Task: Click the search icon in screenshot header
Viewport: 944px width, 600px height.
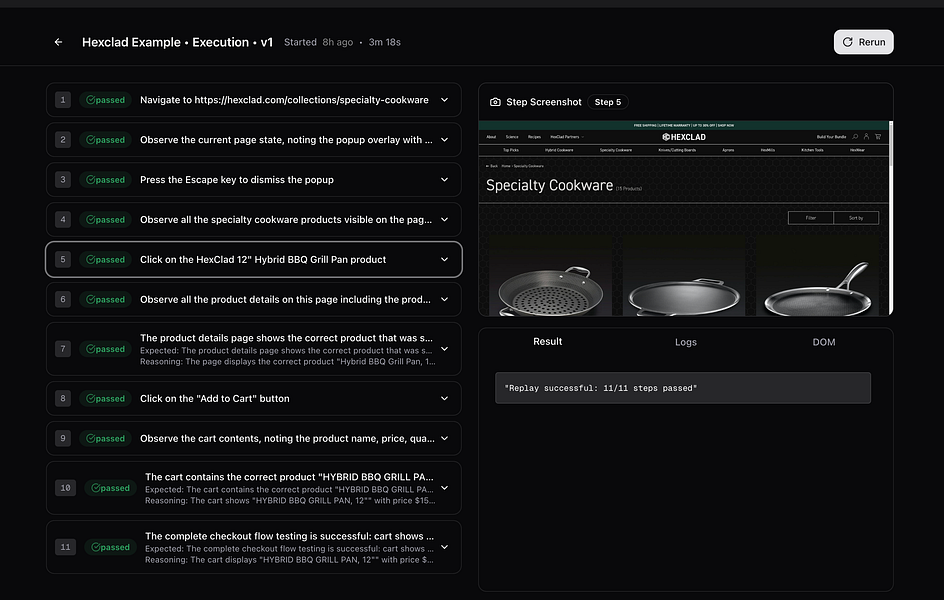Action: (x=855, y=137)
